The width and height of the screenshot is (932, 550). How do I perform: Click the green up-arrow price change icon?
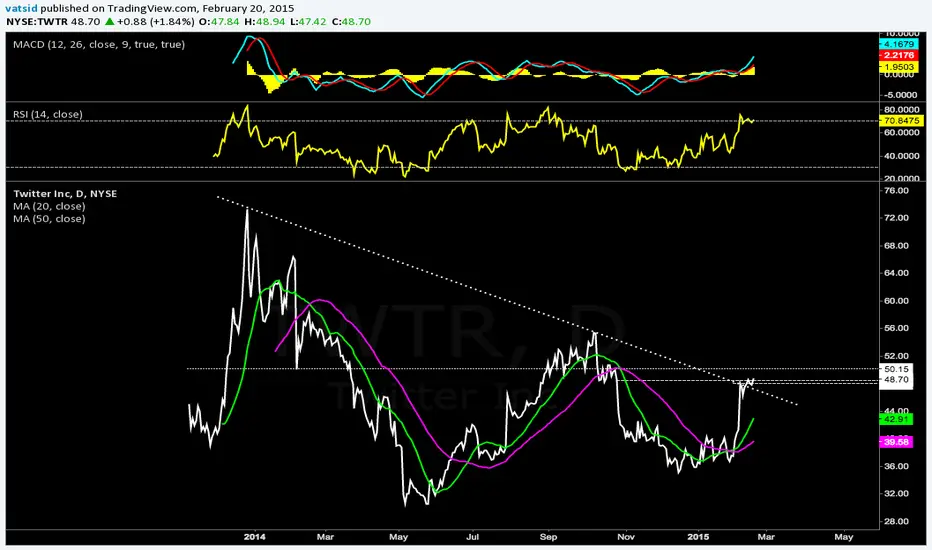click(x=109, y=21)
